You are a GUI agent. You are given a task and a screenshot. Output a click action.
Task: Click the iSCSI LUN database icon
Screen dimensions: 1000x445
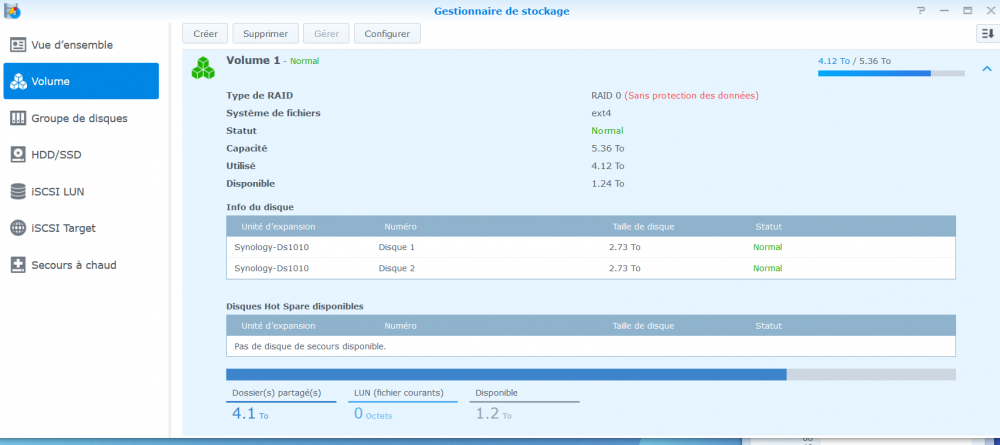(18, 191)
